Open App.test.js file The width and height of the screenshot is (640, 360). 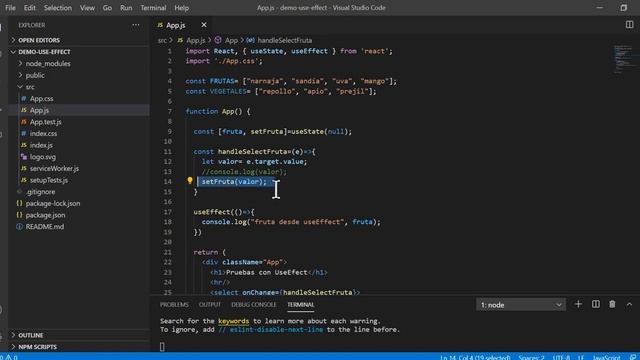pyautogui.click(x=45, y=122)
